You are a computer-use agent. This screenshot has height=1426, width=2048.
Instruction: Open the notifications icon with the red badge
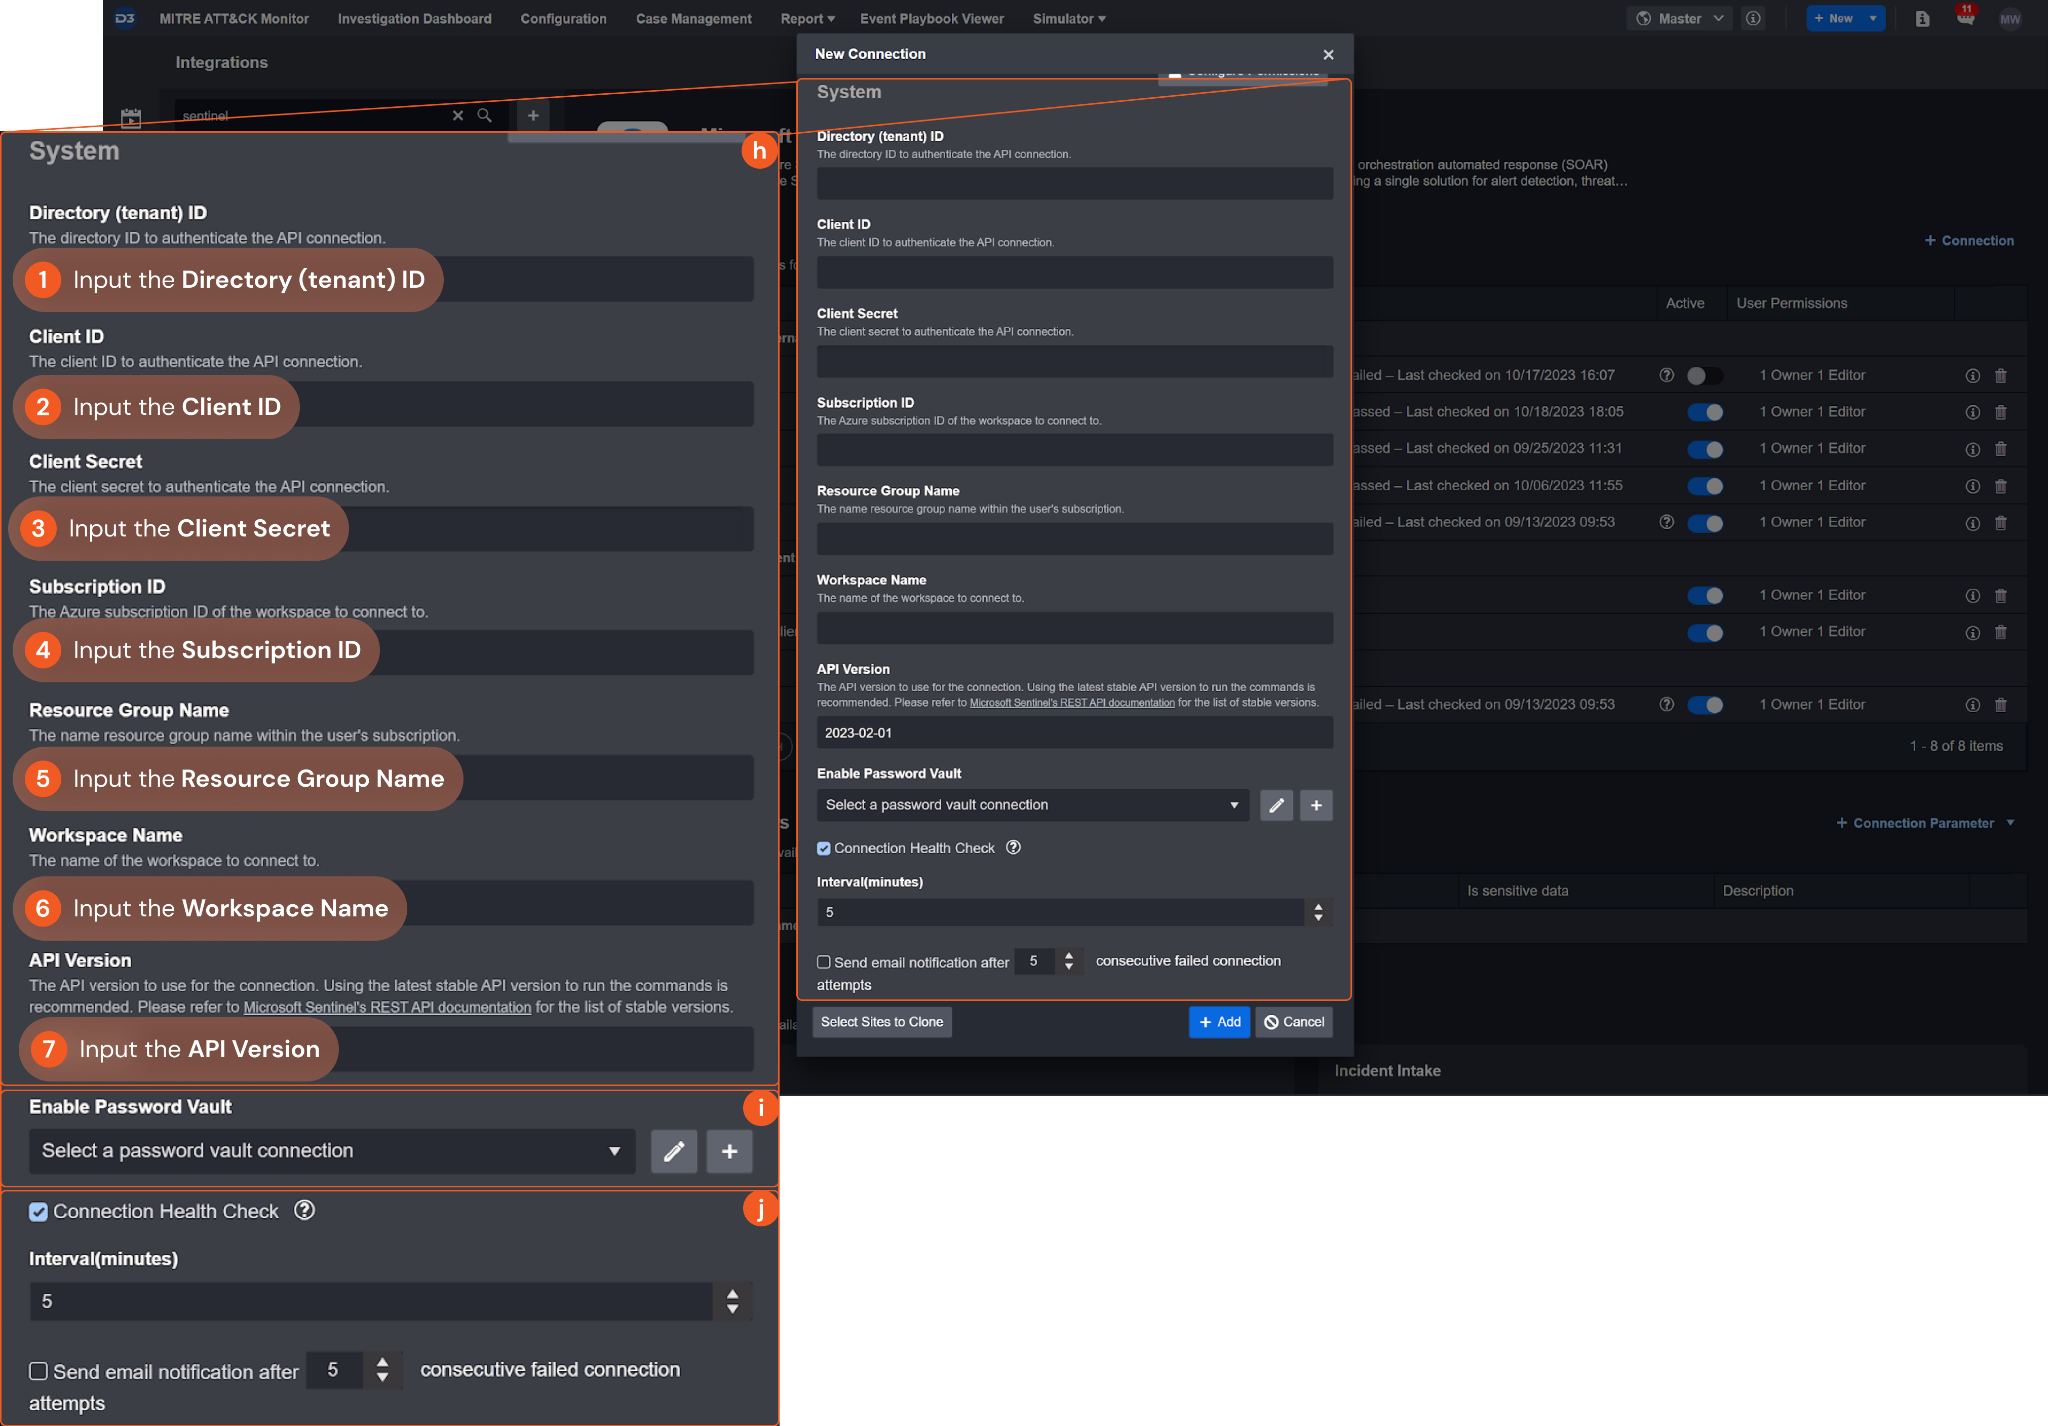point(1965,18)
